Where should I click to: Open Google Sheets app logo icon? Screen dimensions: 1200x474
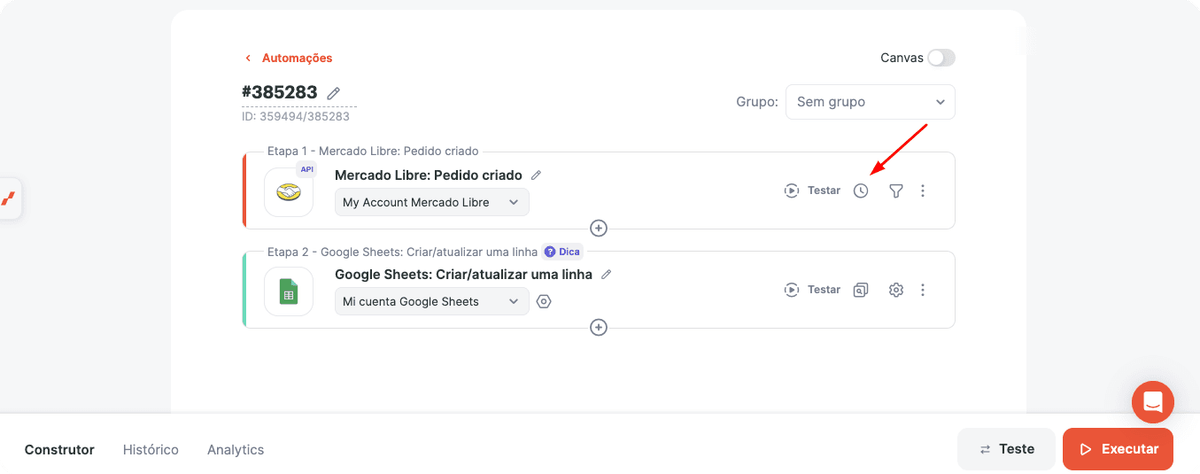pyautogui.click(x=289, y=291)
